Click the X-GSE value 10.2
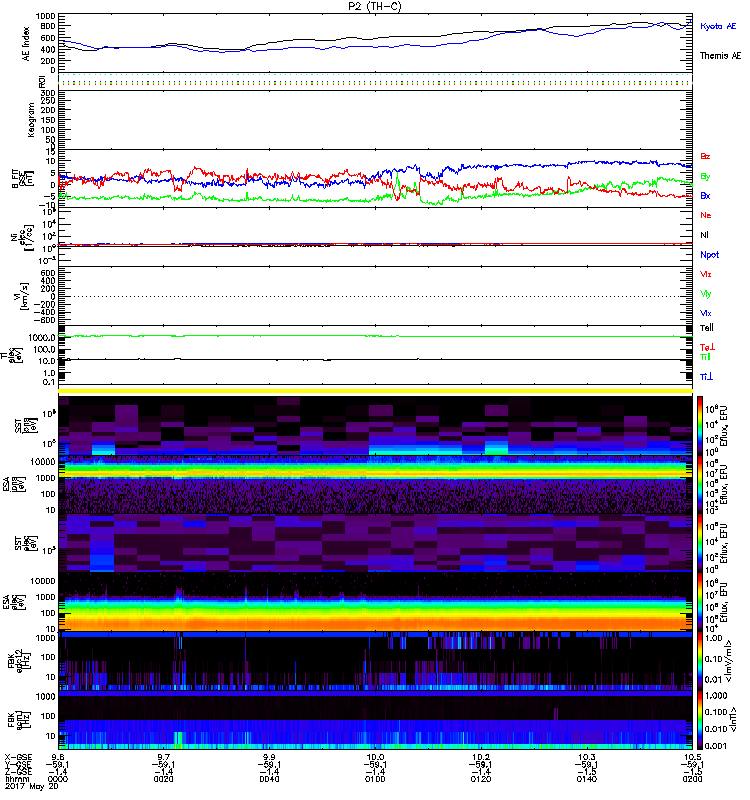Viewport: 750px width, 800px height. (481, 757)
